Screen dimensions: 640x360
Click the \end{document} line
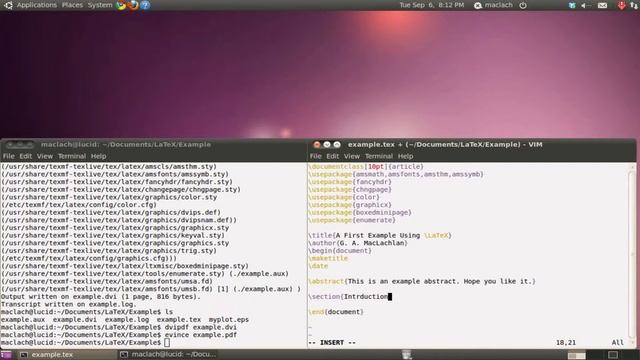click(x=336, y=312)
